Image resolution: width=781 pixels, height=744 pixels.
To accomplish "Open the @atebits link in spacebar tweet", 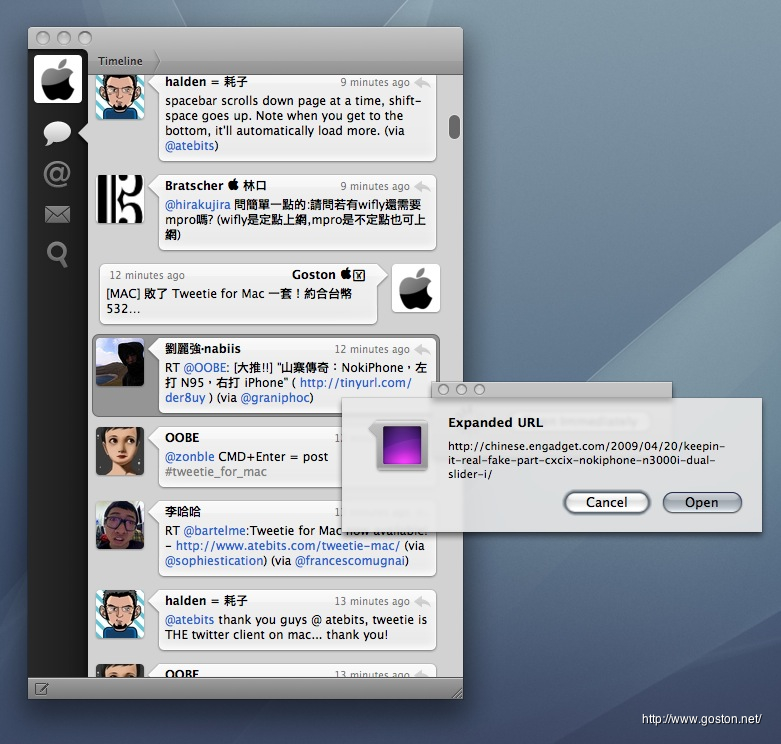I will pos(190,146).
